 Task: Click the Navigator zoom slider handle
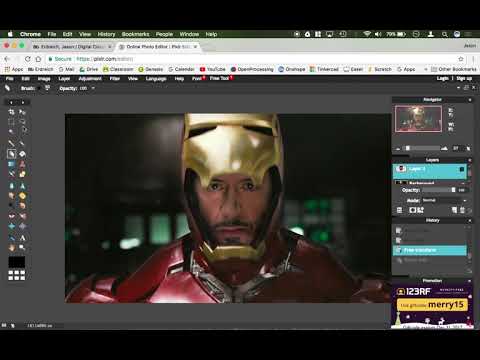point(408,148)
